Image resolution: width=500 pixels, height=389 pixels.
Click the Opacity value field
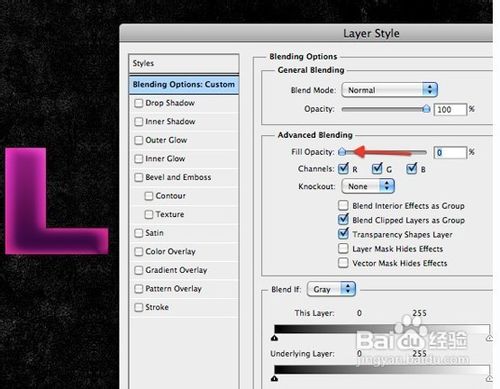pyautogui.click(x=450, y=109)
